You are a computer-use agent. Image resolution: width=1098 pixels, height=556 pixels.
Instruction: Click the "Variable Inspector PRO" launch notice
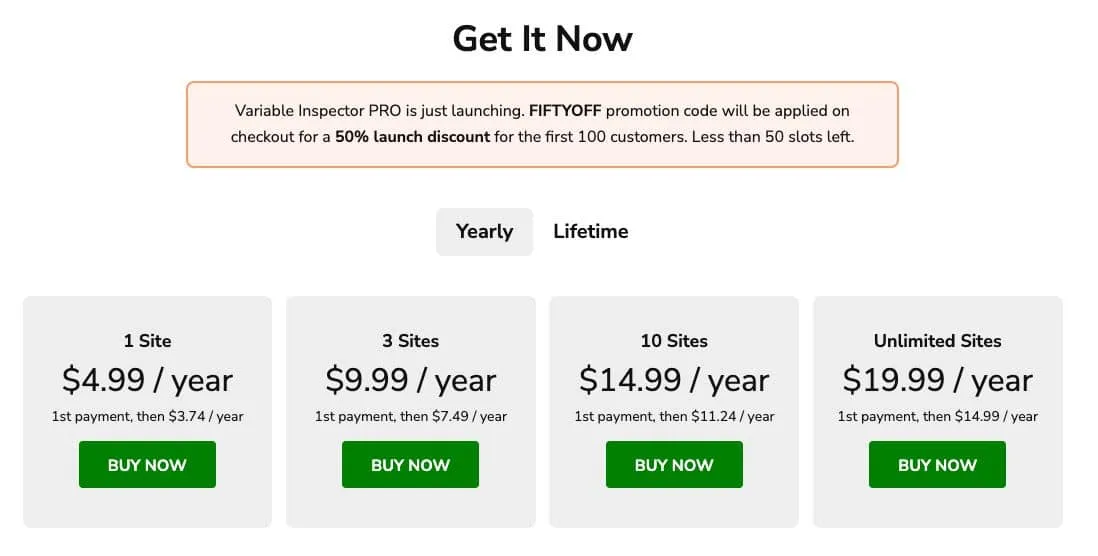point(317,111)
